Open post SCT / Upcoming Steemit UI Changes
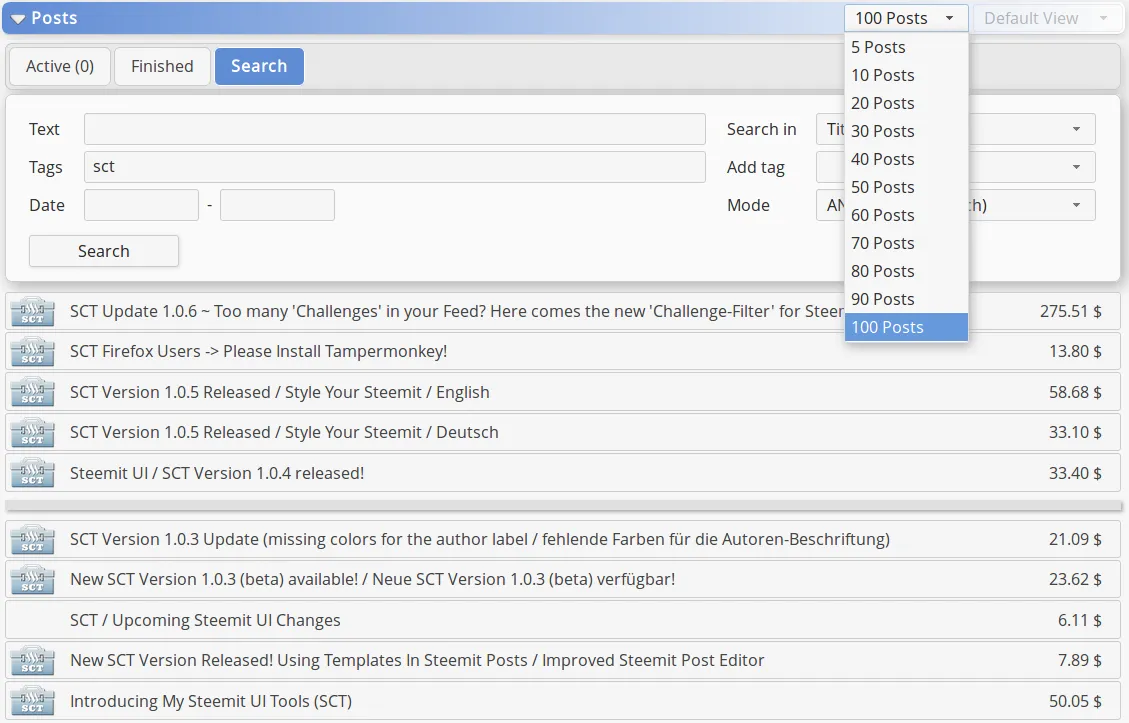The height and width of the screenshot is (723, 1129). tap(205, 621)
